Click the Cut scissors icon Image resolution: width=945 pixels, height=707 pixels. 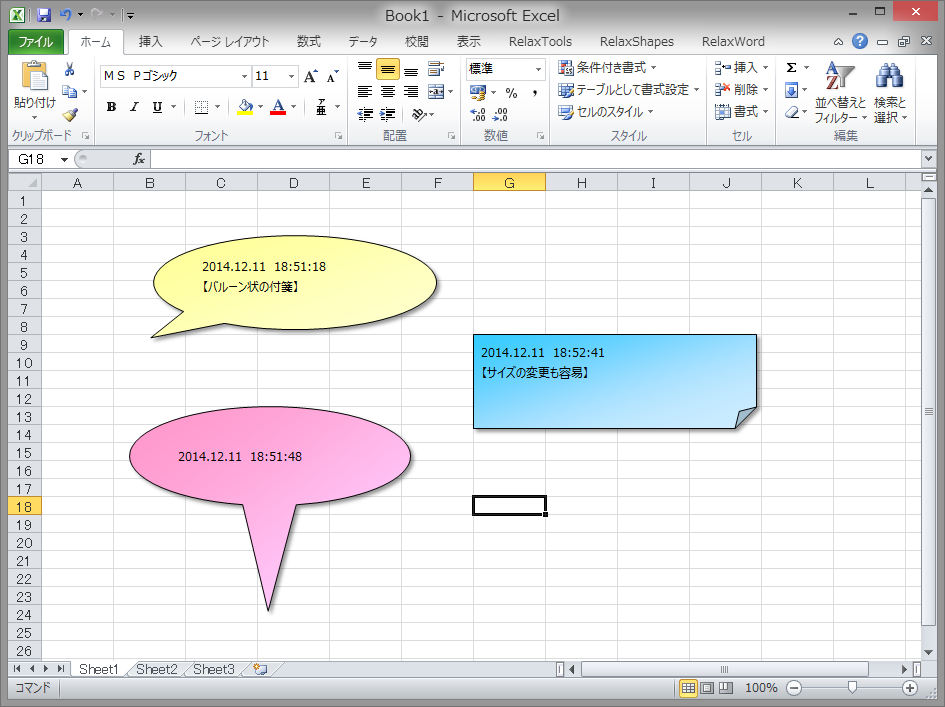pyautogui.click(x=69, y=69)
